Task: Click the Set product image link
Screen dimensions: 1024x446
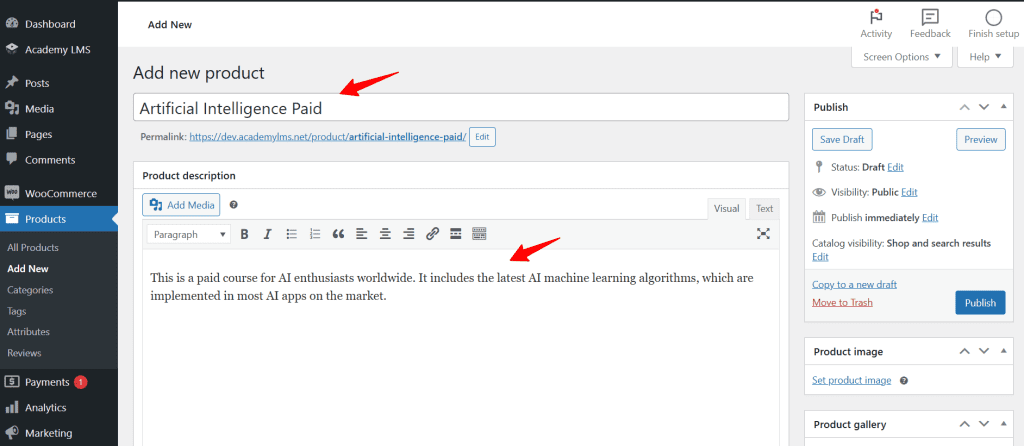Action: tap(851, 380)
